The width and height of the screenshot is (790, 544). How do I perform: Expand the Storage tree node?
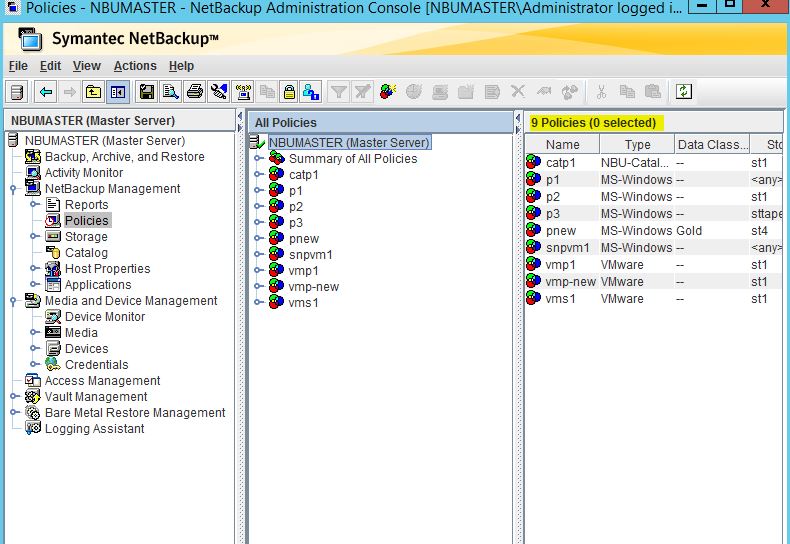(x=34, y=236)
